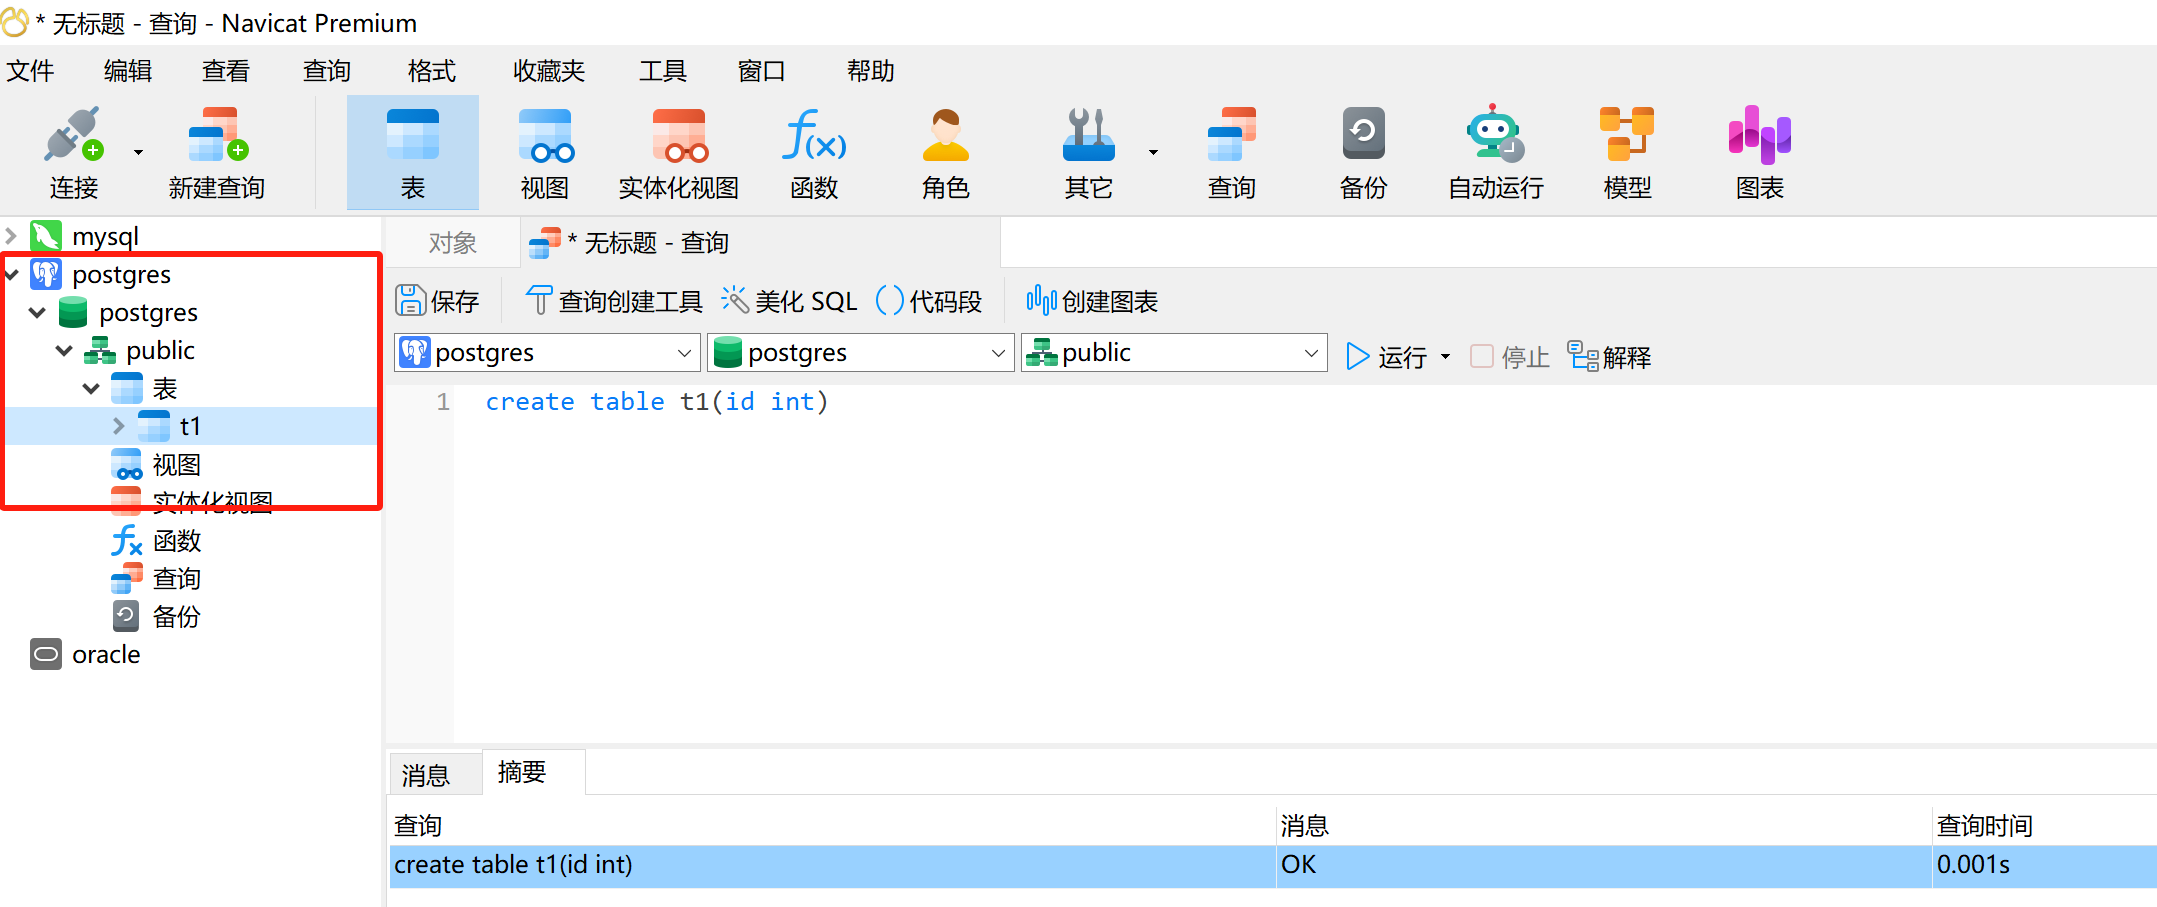Open the postgres database combo box

point(860,352)
